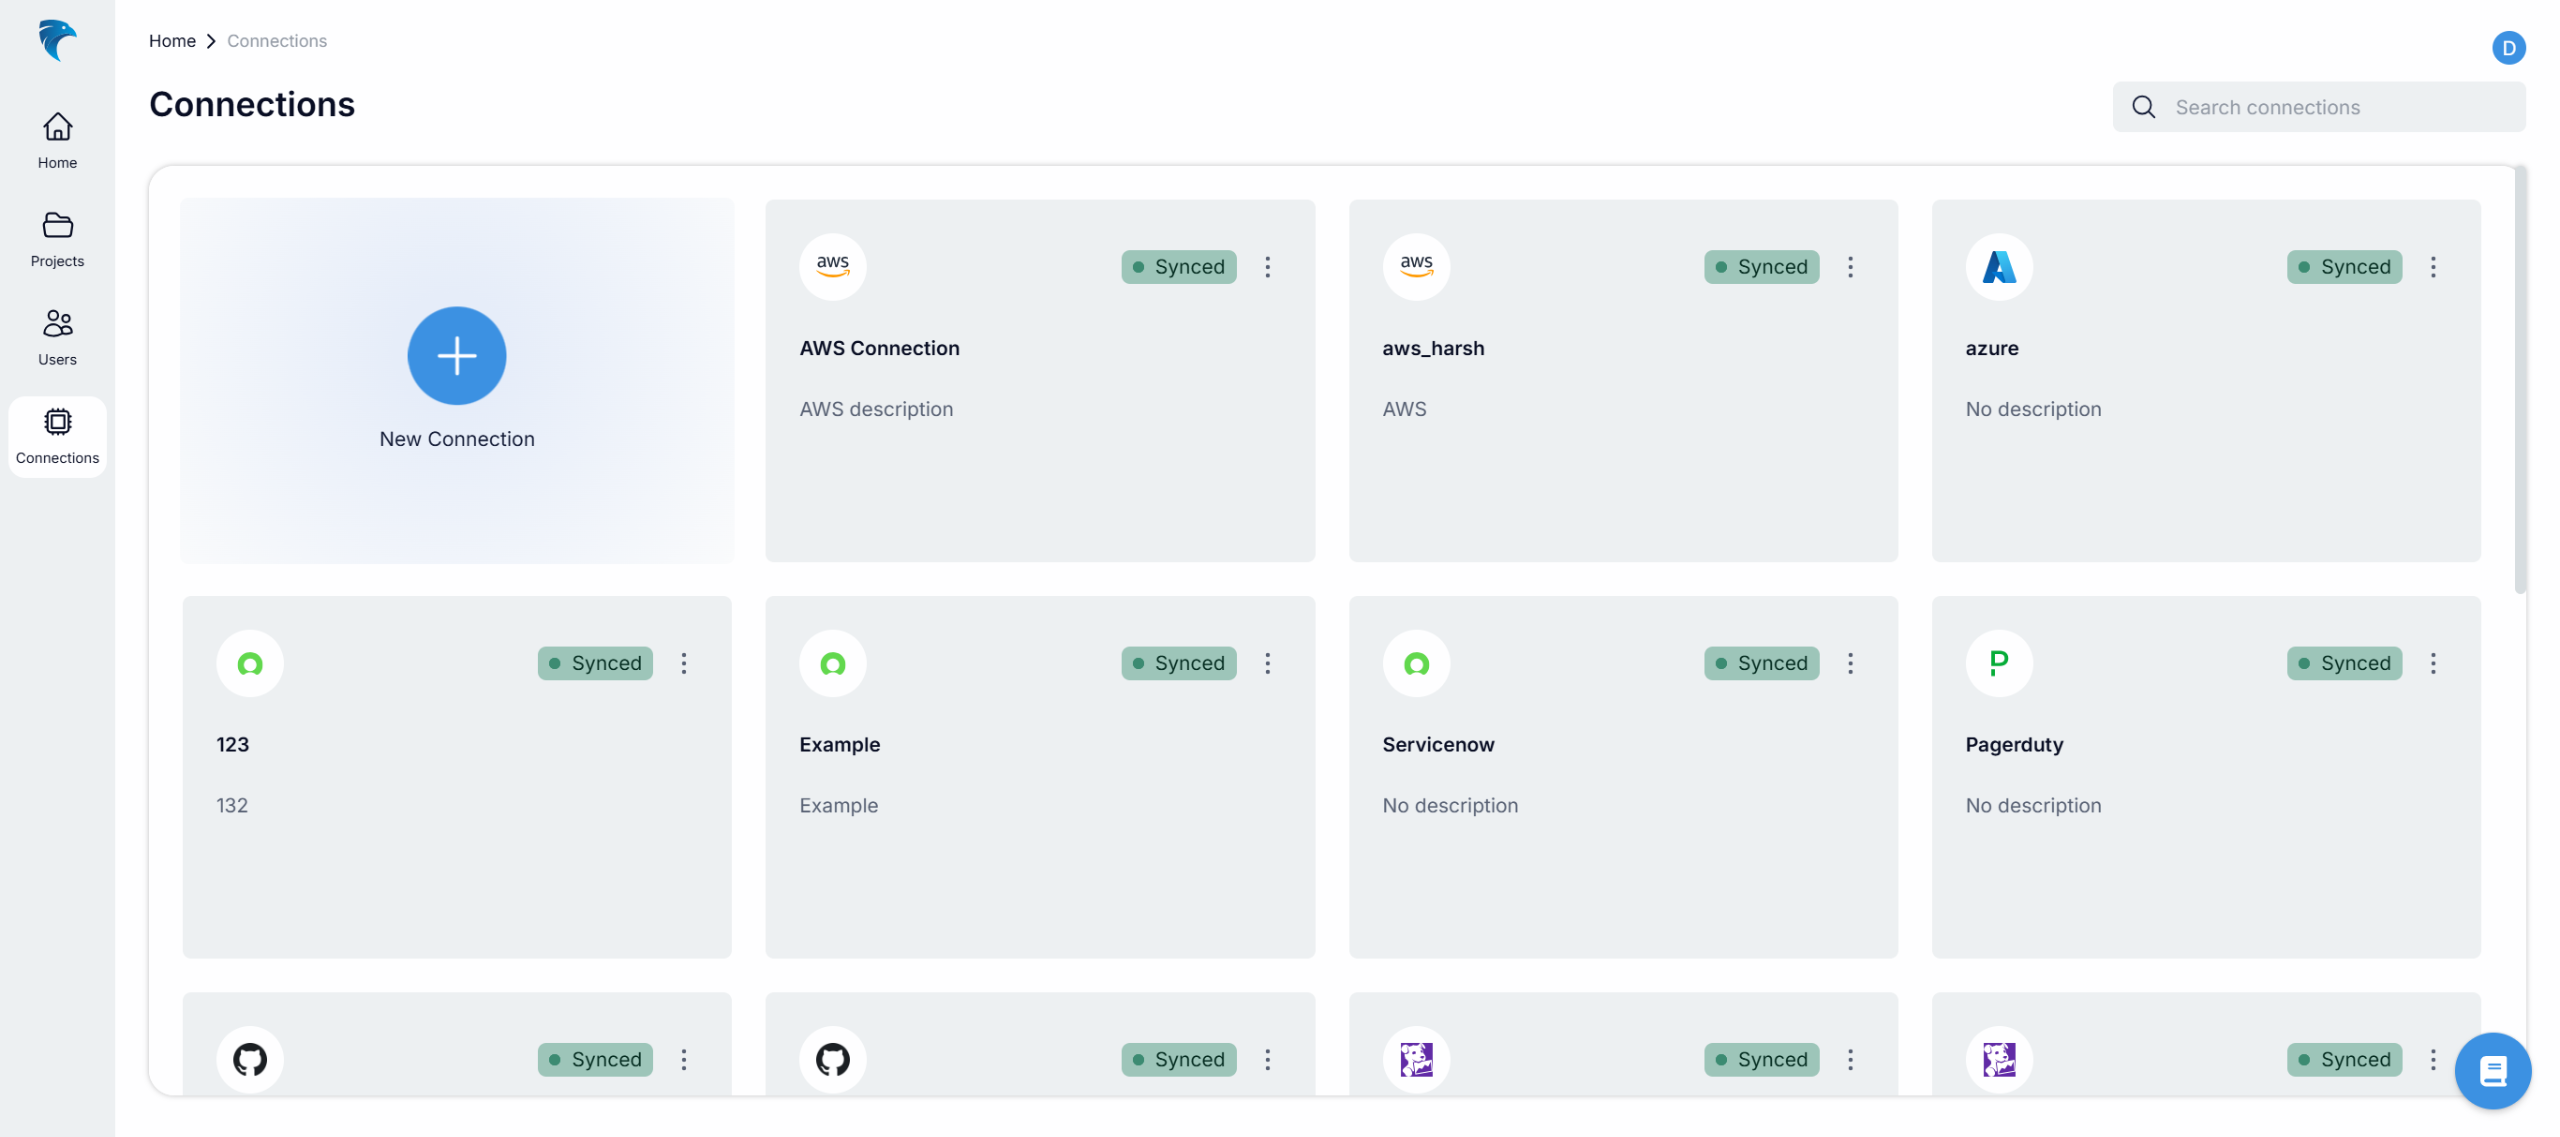This screenshot has height=1137, width=2560.
Task: Click the bird logo at top left
Action: click(x=57, y=40)
